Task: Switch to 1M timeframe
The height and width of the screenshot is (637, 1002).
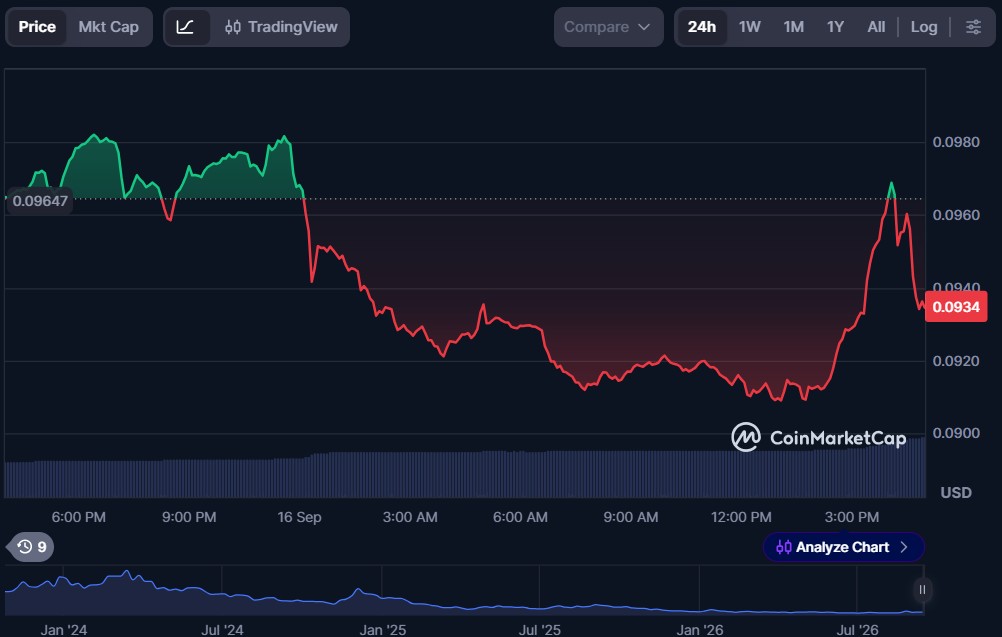Action: 794,27
